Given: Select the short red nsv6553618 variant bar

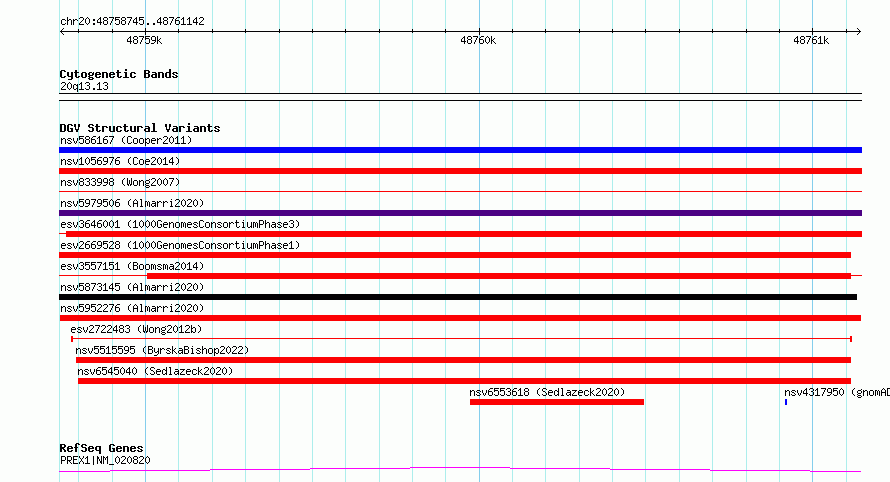Looking at the screenshot, I should click(x=557, y=402).
